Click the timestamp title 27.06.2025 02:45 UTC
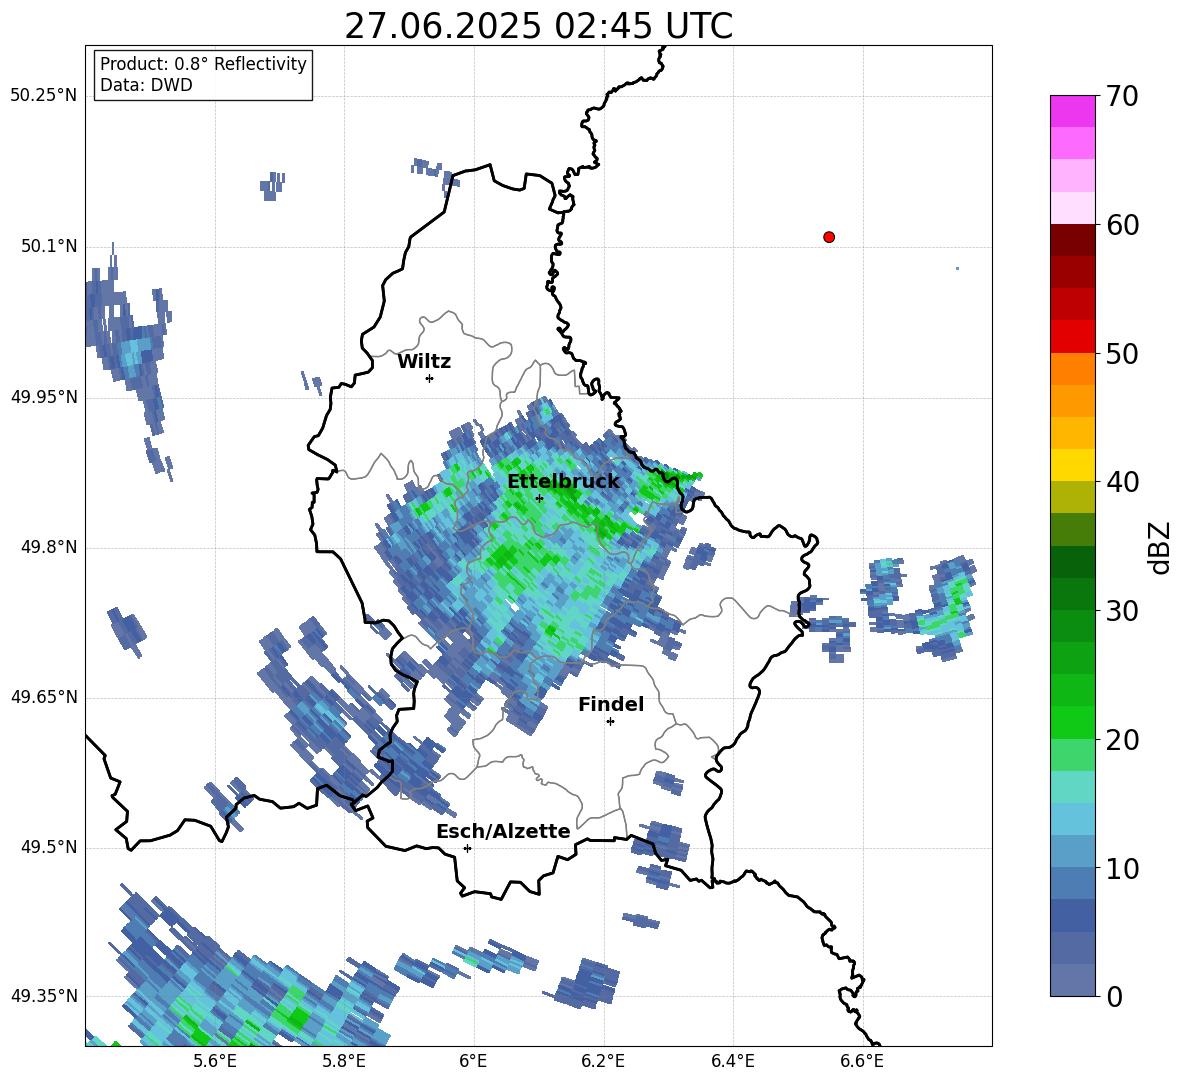Image resolution: width=1184 pixels, height=1081 pixels. (x=538, y=26)
